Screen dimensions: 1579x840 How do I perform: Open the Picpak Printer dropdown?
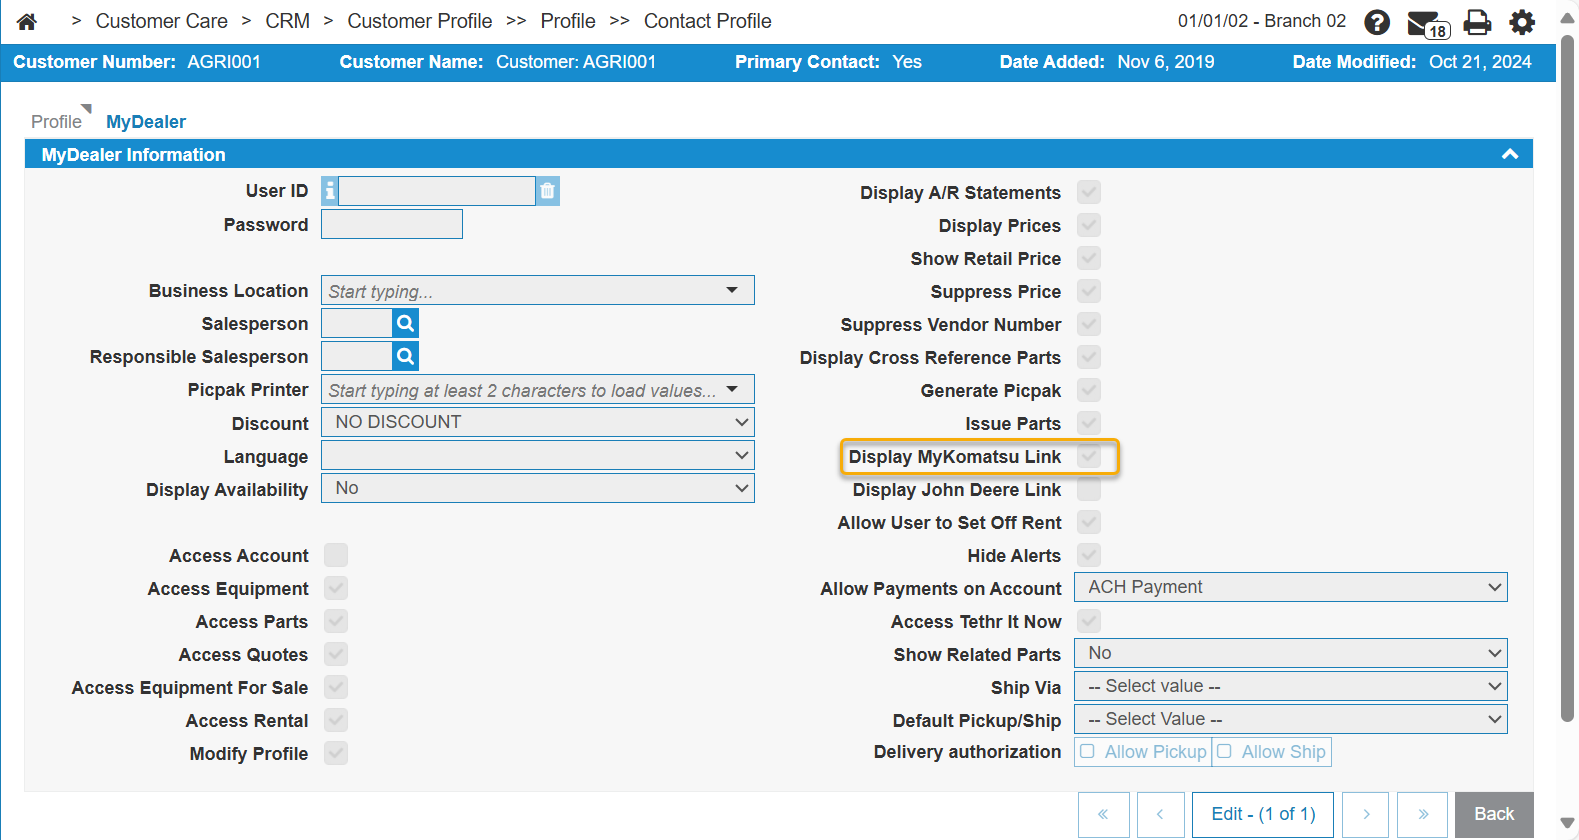[x=538, y=389]
